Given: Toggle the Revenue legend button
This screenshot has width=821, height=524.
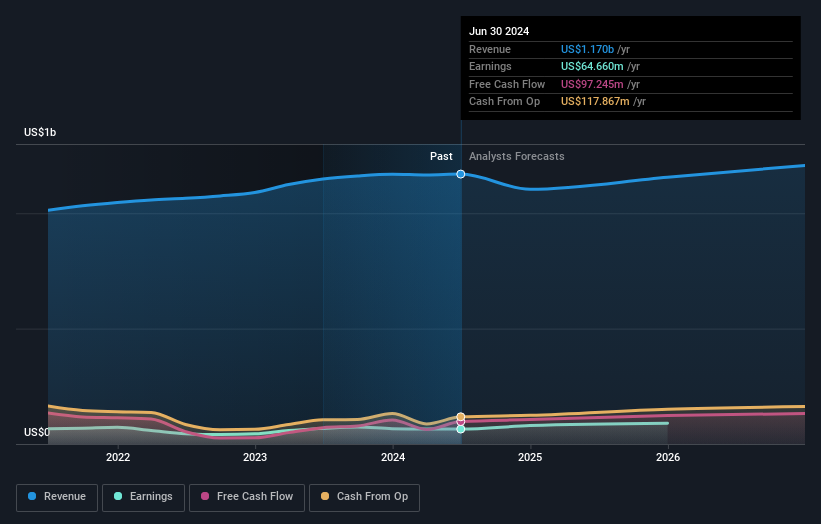Looking at the screenshot, I should pos(57,497).
